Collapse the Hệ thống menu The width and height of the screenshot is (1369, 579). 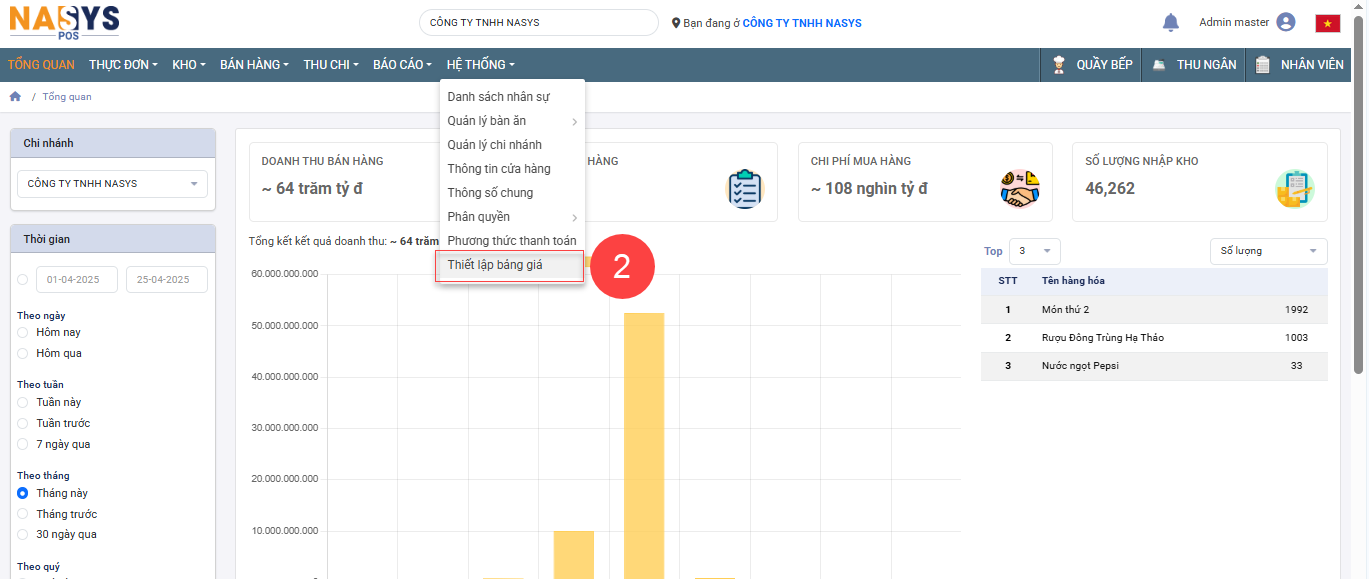(x=481, y=65)
